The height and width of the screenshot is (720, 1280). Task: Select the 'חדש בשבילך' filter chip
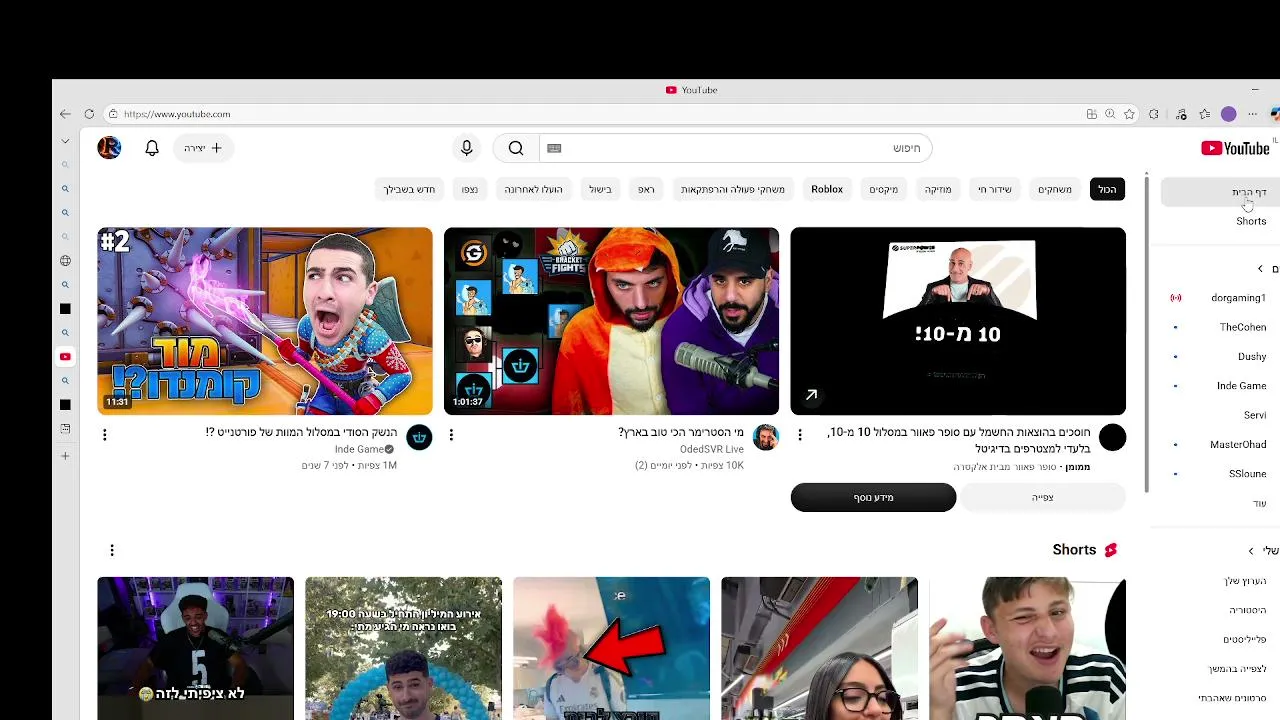coord(409,189)
